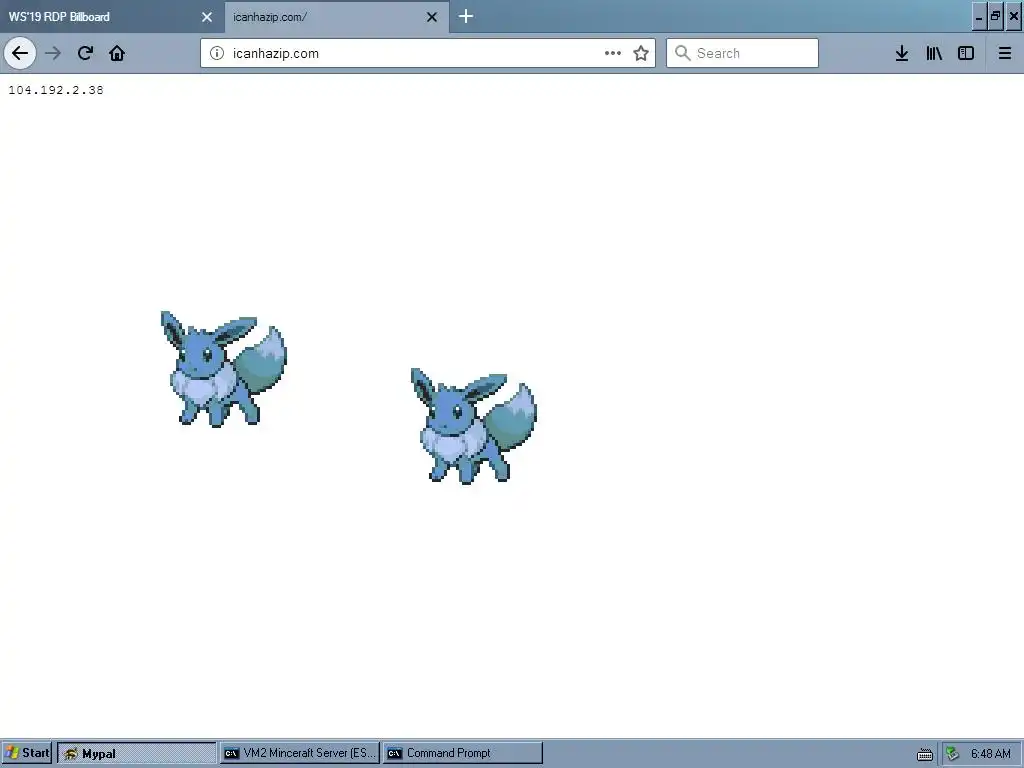Show site information for icanhazip.com
The height and width of the screenshot is (768, 1024).
point(217,53)
